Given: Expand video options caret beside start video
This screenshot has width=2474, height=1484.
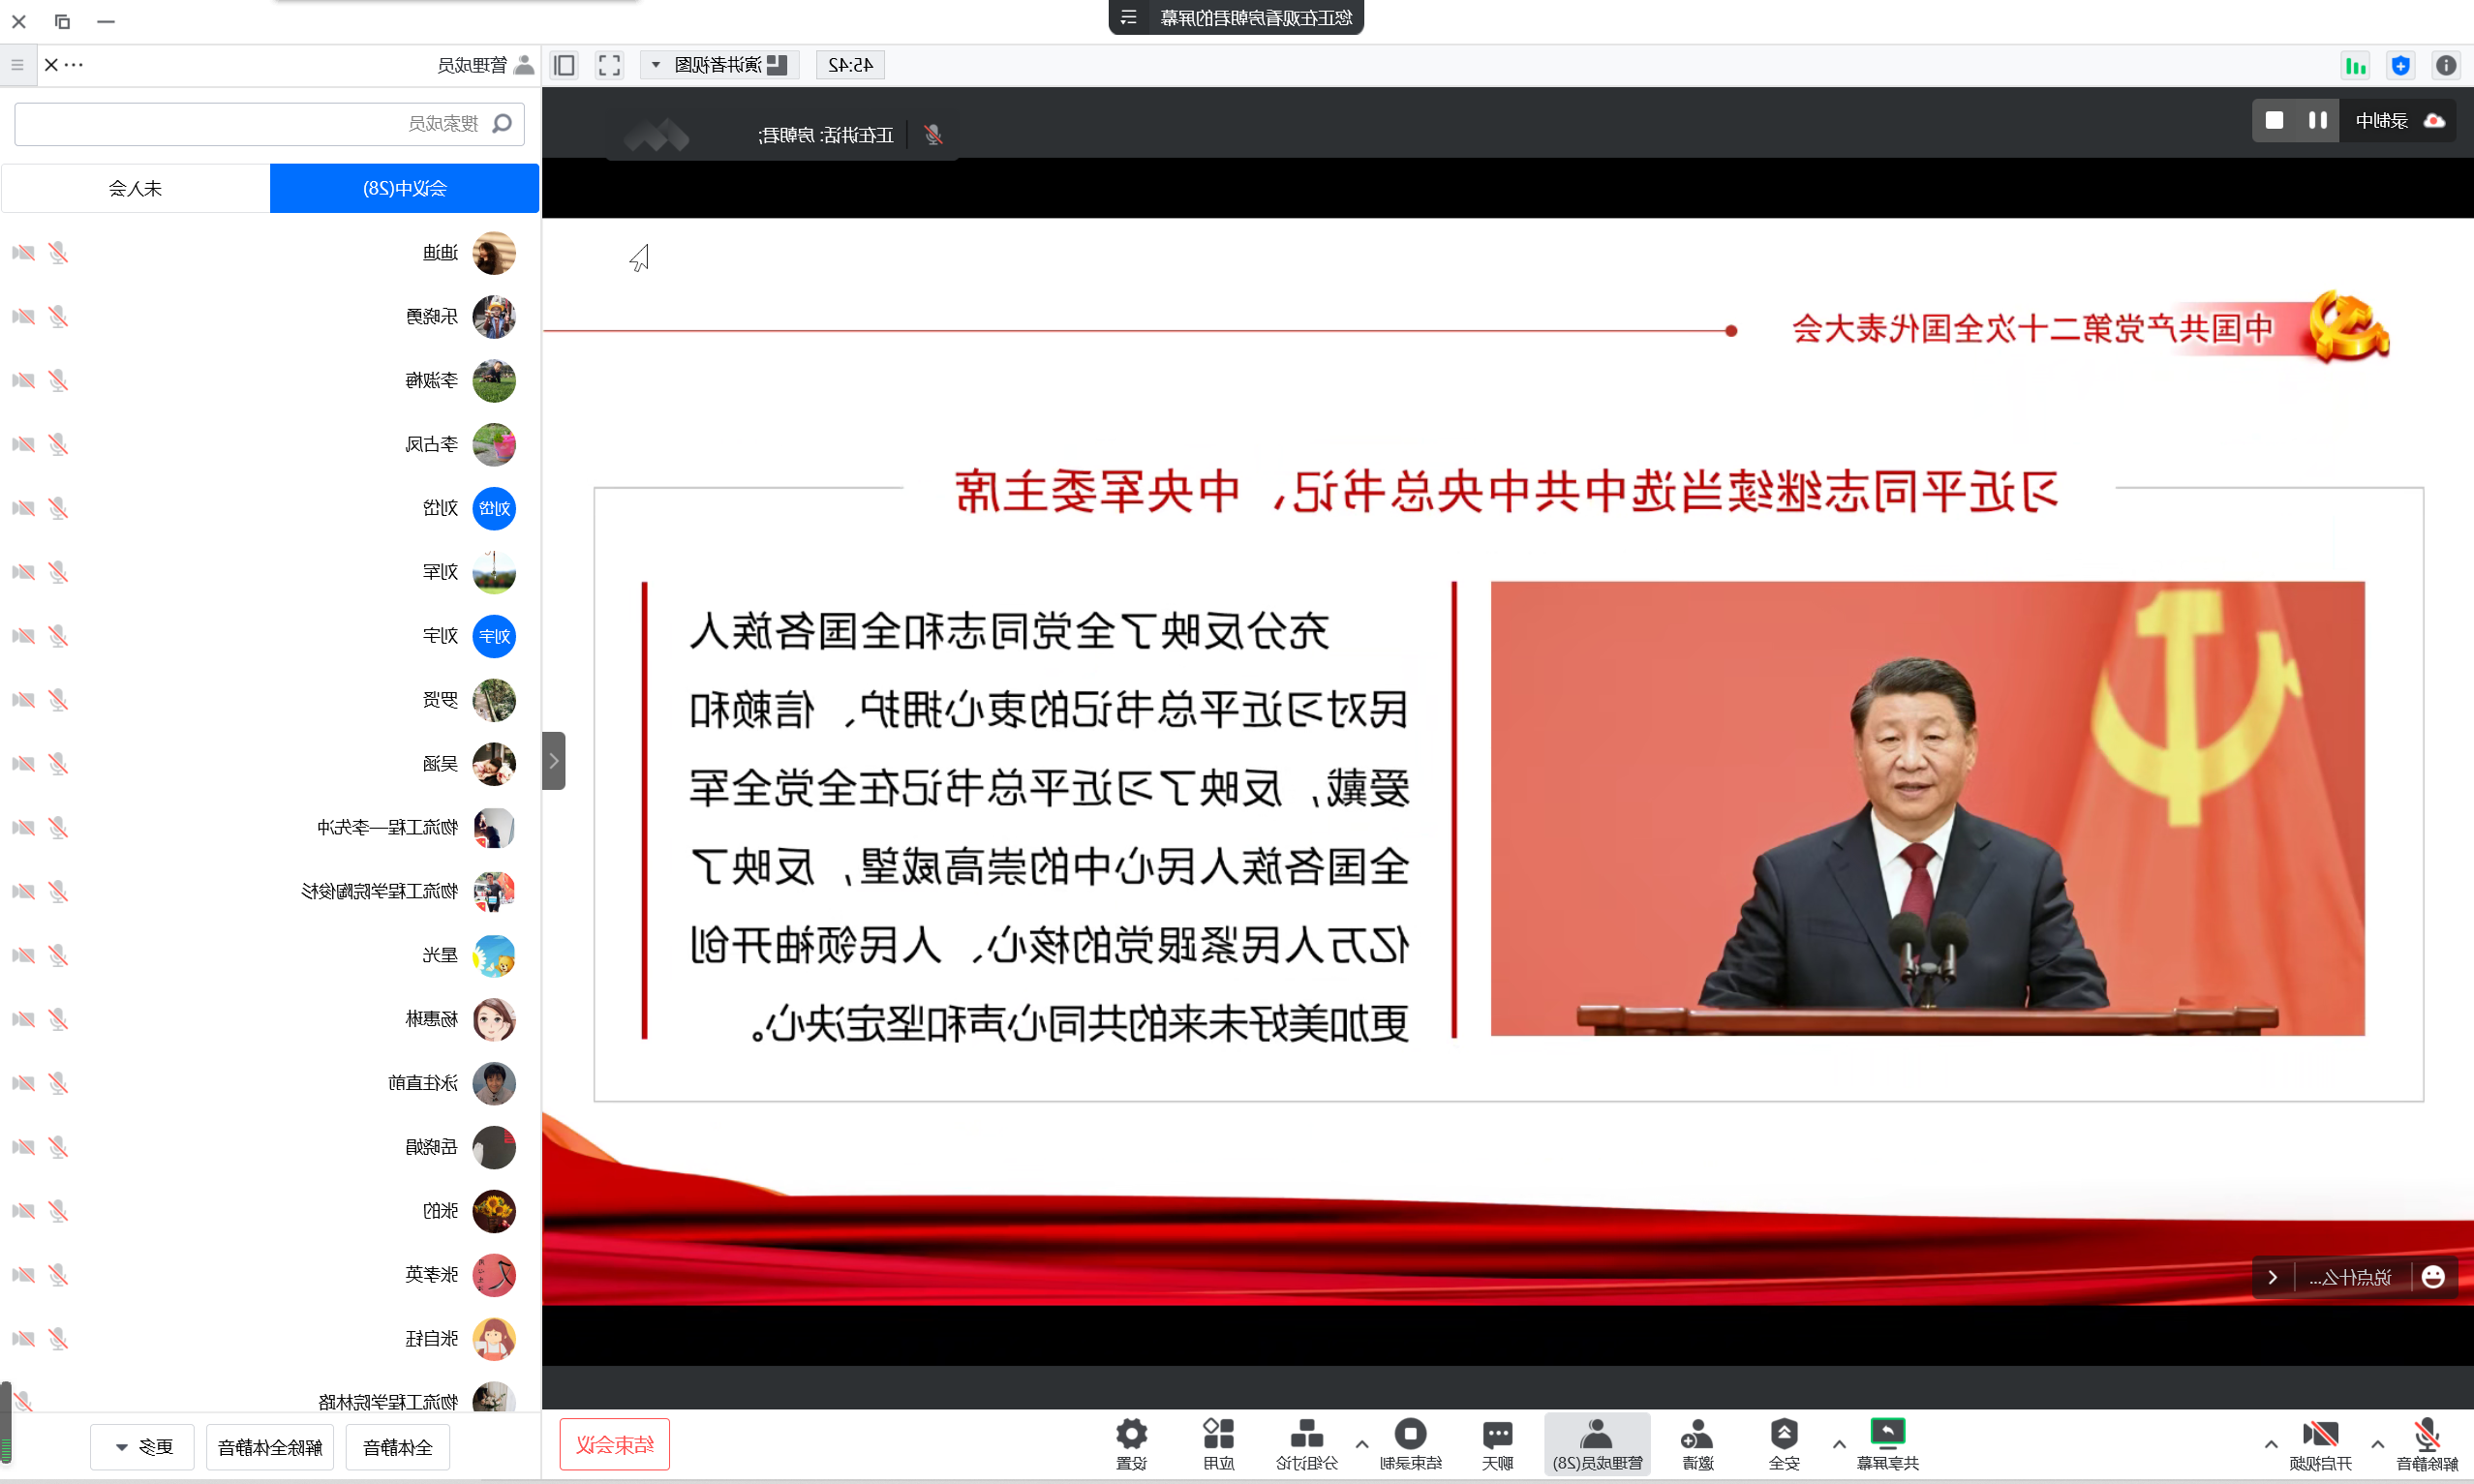Looking at the screenshot, I should click(x=2271, y=1444).
